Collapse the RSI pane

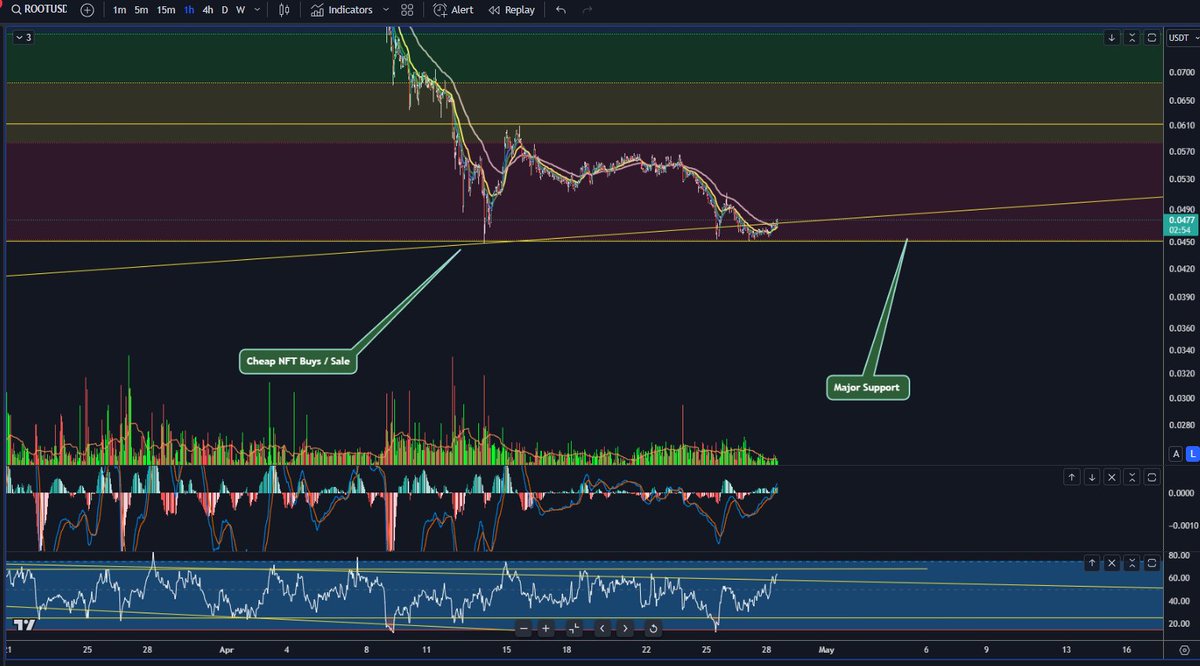(x=1132, y=564)
